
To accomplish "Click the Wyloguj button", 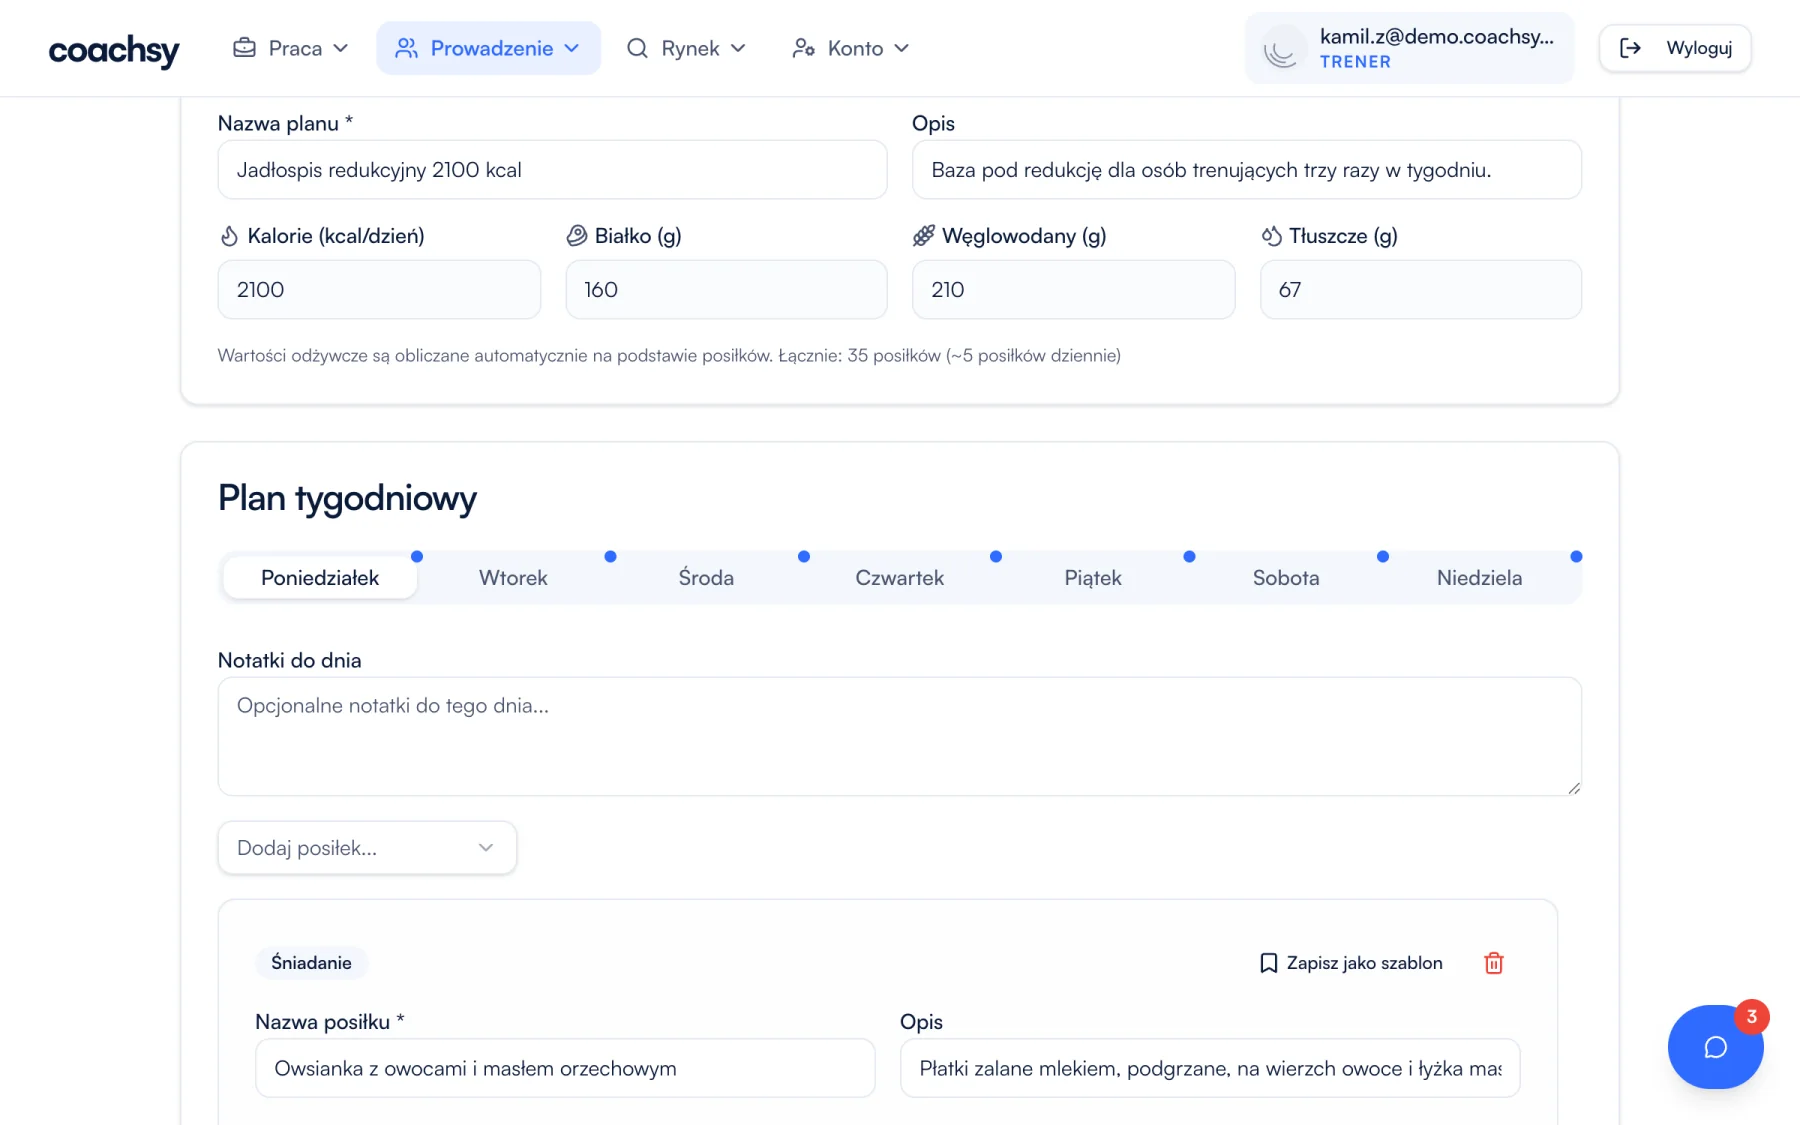I will [x=1675, y=48].
